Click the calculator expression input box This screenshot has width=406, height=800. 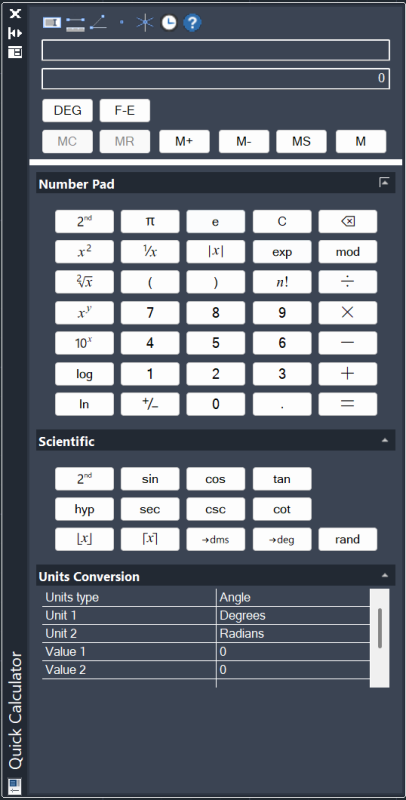(216, 51)
